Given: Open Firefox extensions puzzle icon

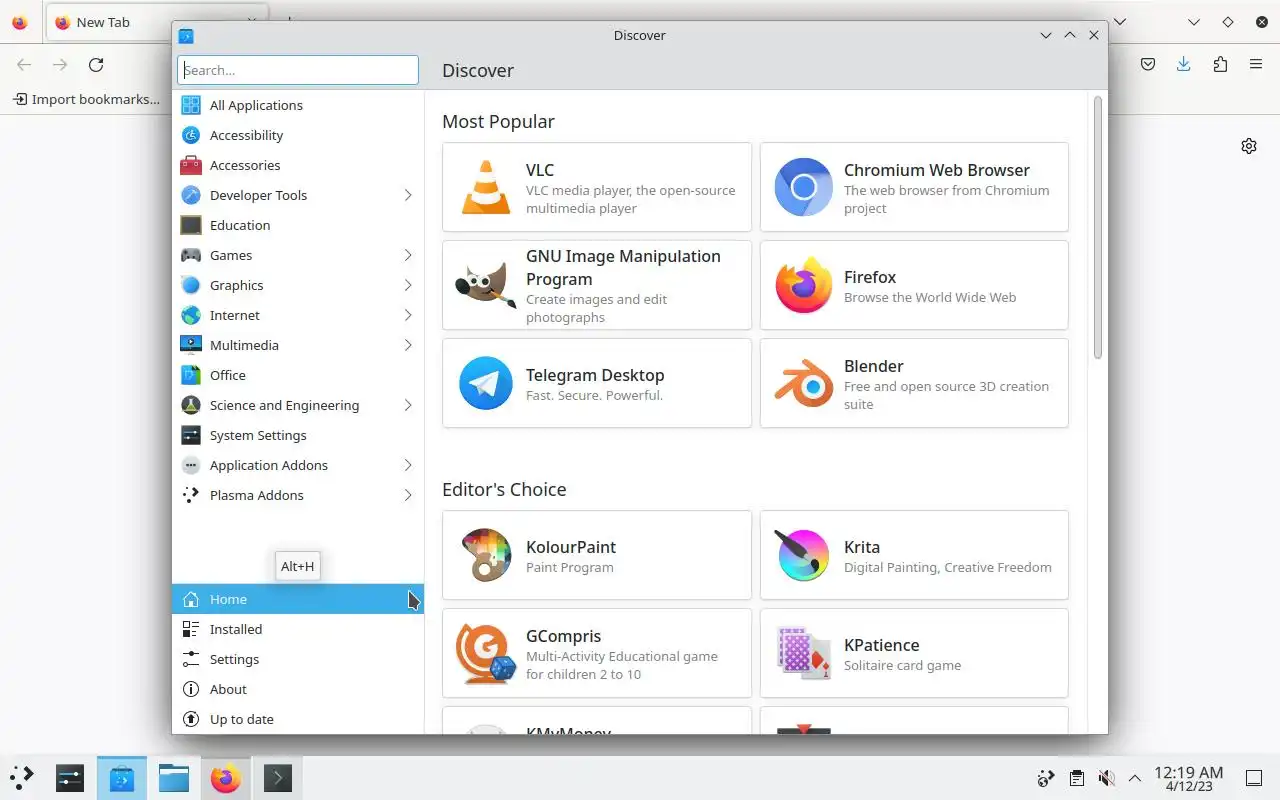Looking at the screenshot, I should pyautogui.click(x=1220, y=64).
